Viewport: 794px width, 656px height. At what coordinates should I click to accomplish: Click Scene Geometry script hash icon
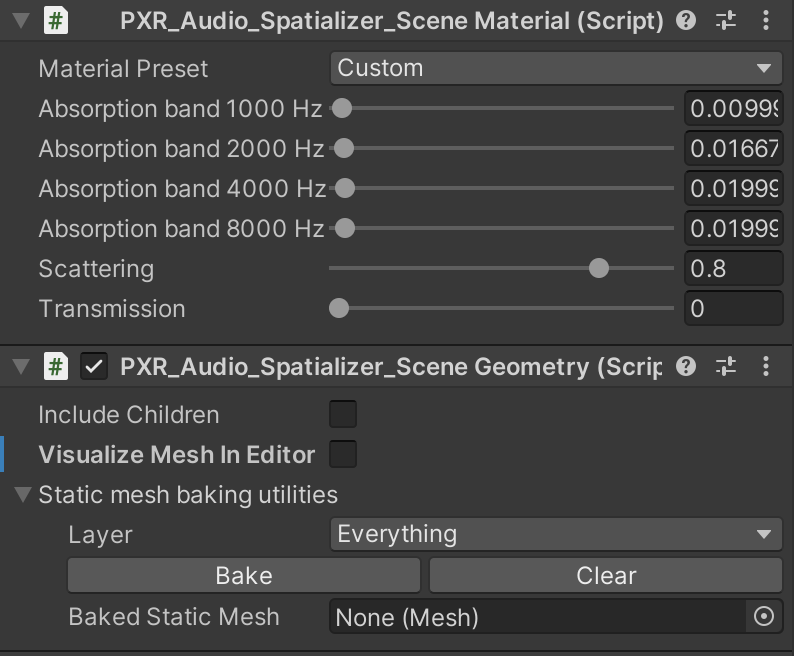click(56, 367)
